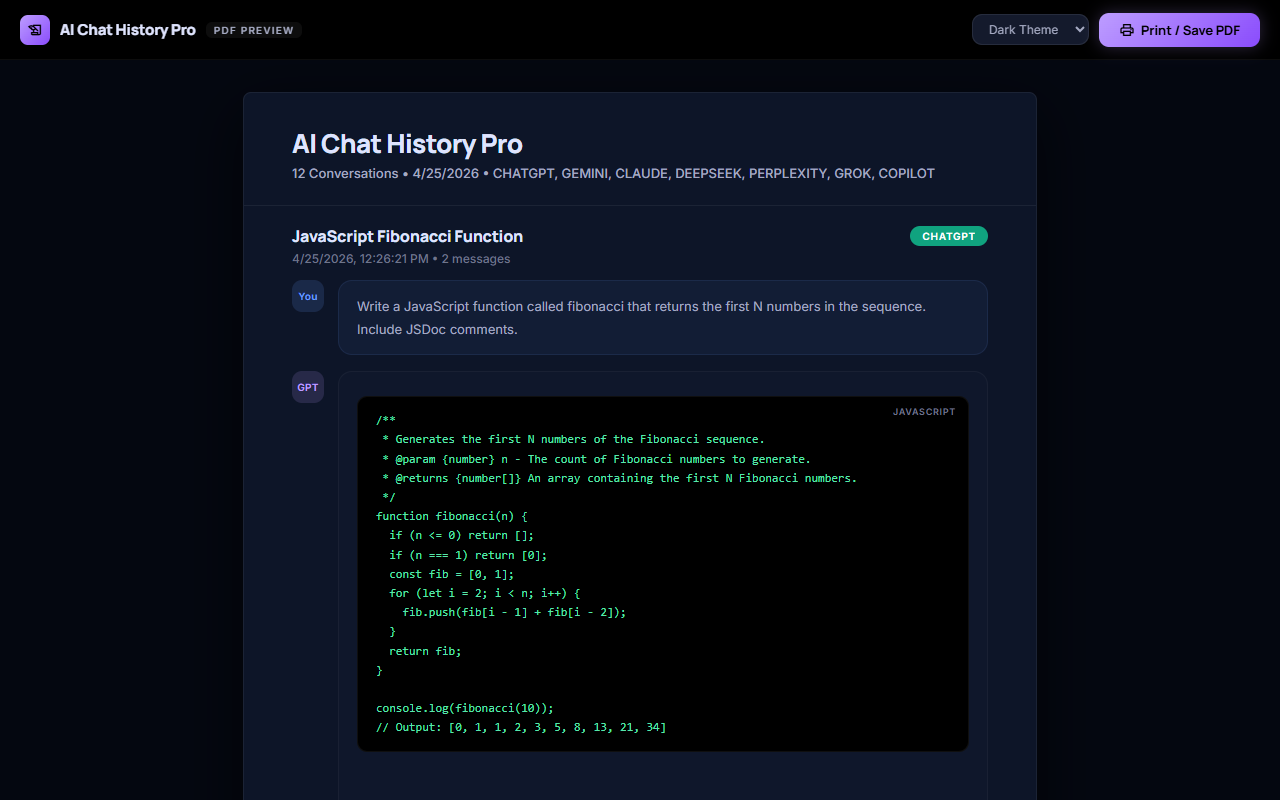The width and height of the screenshot is (1280, 800).
Task: Click the user message about fibonacci function
Action: (x=662, y=317)
